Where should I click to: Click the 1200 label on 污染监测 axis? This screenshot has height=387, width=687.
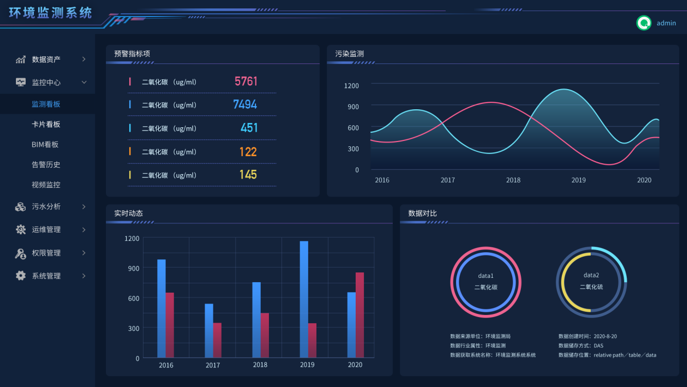point(351,85)
